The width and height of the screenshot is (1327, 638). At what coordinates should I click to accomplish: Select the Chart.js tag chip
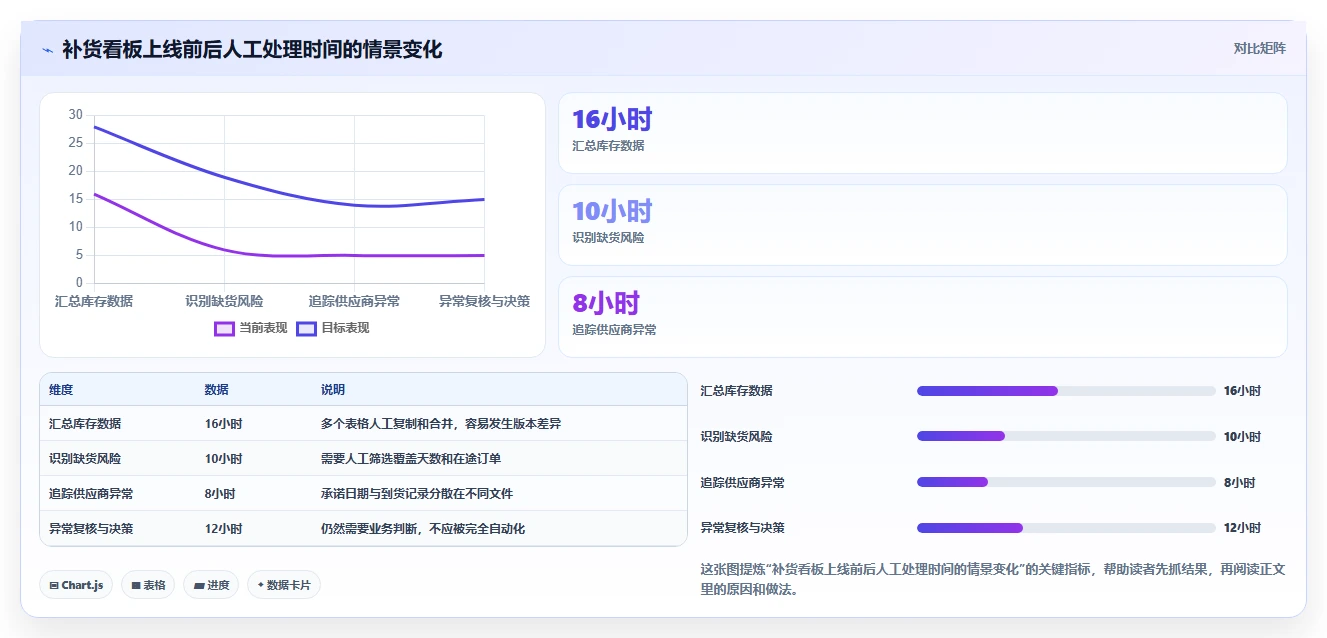coord(76,585)
